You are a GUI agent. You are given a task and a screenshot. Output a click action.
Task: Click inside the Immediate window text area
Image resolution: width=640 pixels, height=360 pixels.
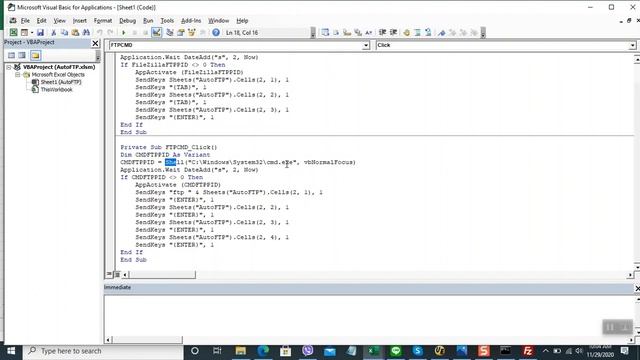(x=369, y=316)
